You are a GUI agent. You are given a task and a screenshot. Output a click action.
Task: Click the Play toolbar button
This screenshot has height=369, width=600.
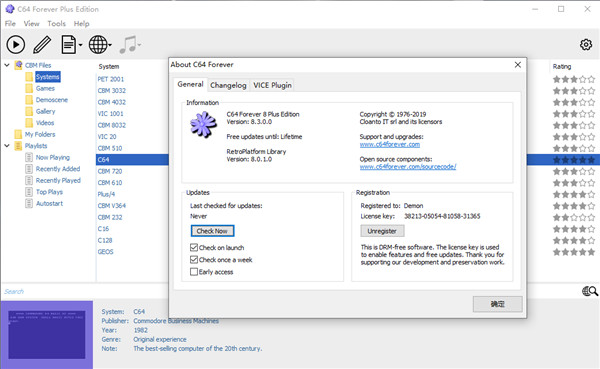pyautogui.click(x=16, y=45)
